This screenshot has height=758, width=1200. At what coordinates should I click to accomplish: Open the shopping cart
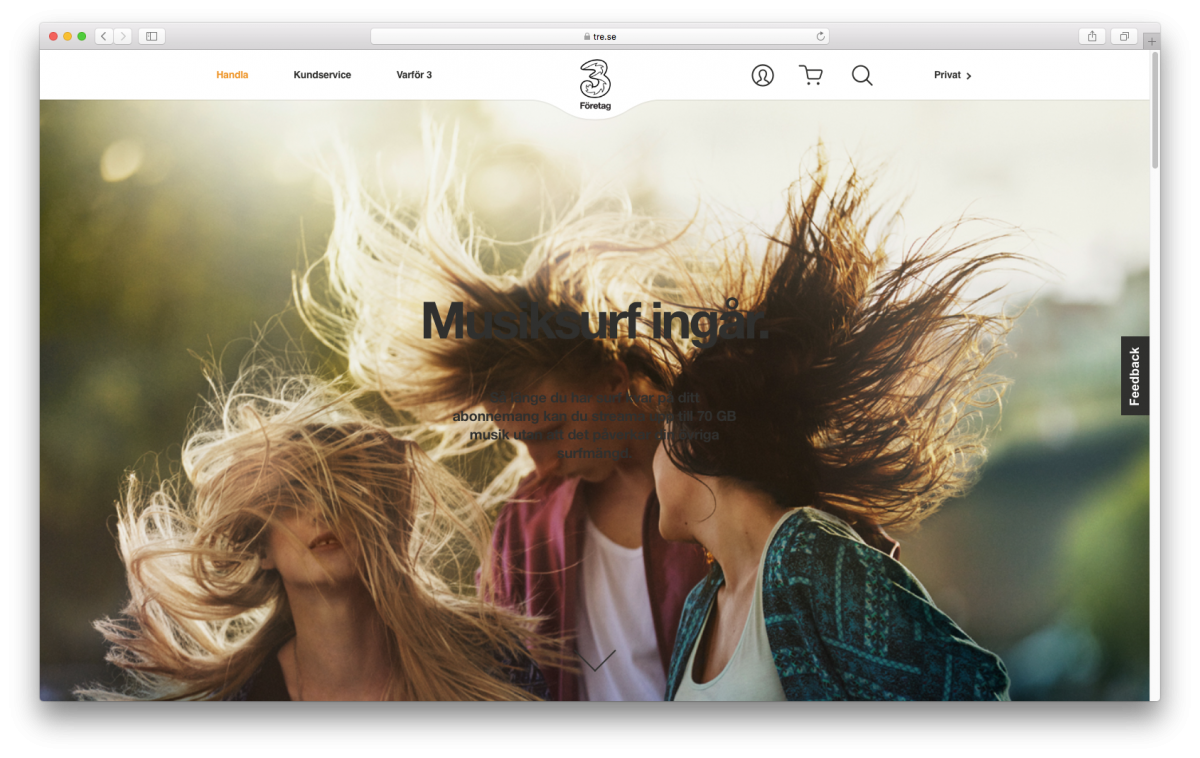point(810,75)
